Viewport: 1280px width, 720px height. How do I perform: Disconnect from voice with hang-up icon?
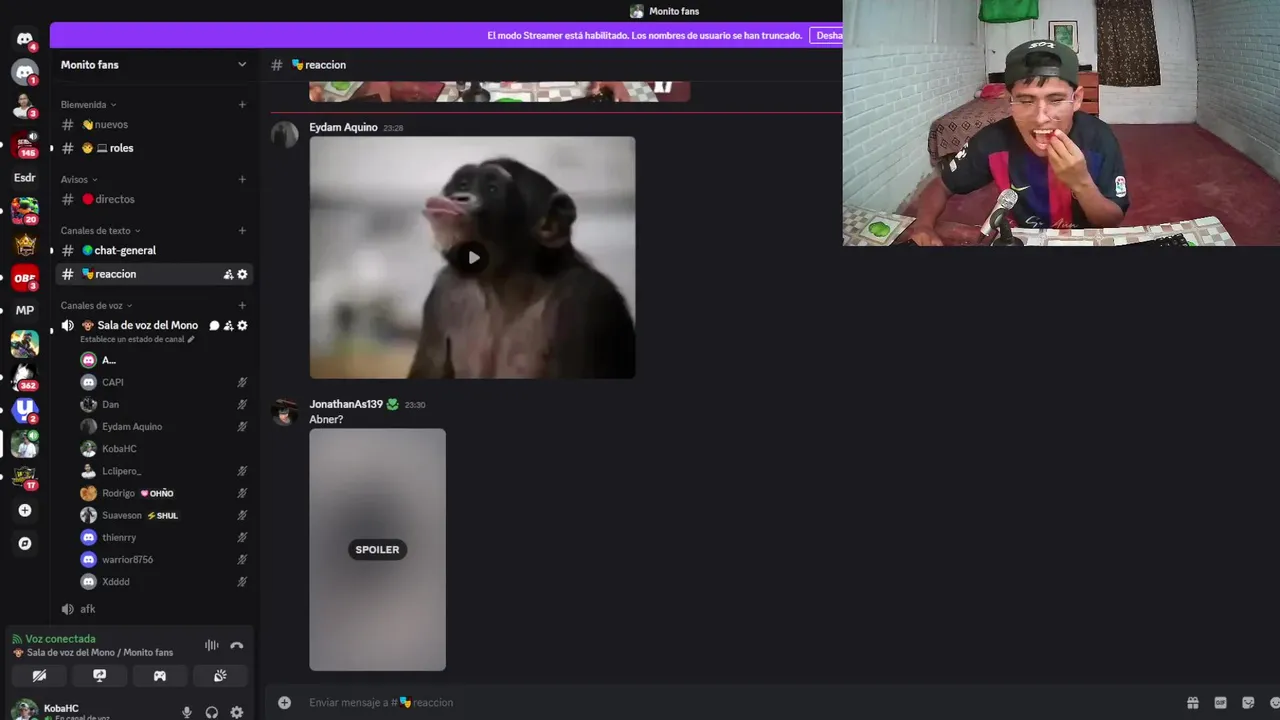click(x=237, y=646)
